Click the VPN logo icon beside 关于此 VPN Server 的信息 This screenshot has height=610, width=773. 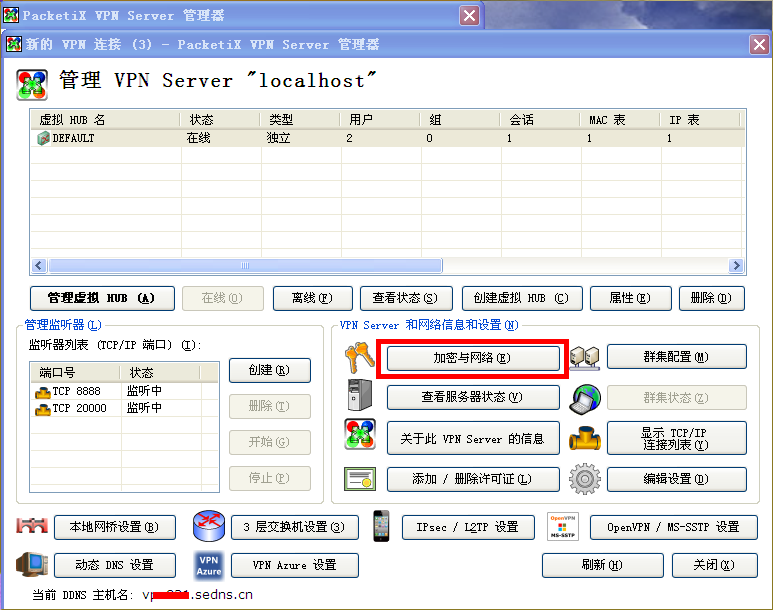click(360, 434)
